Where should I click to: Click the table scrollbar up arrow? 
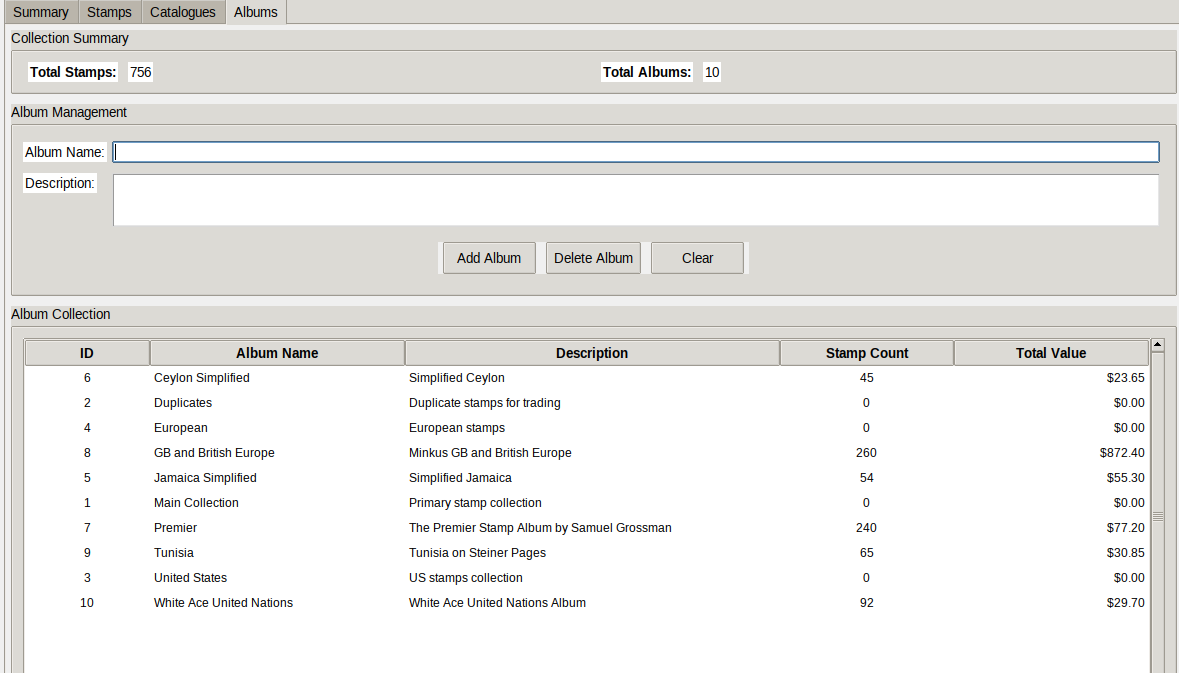tap(1158, 345)
